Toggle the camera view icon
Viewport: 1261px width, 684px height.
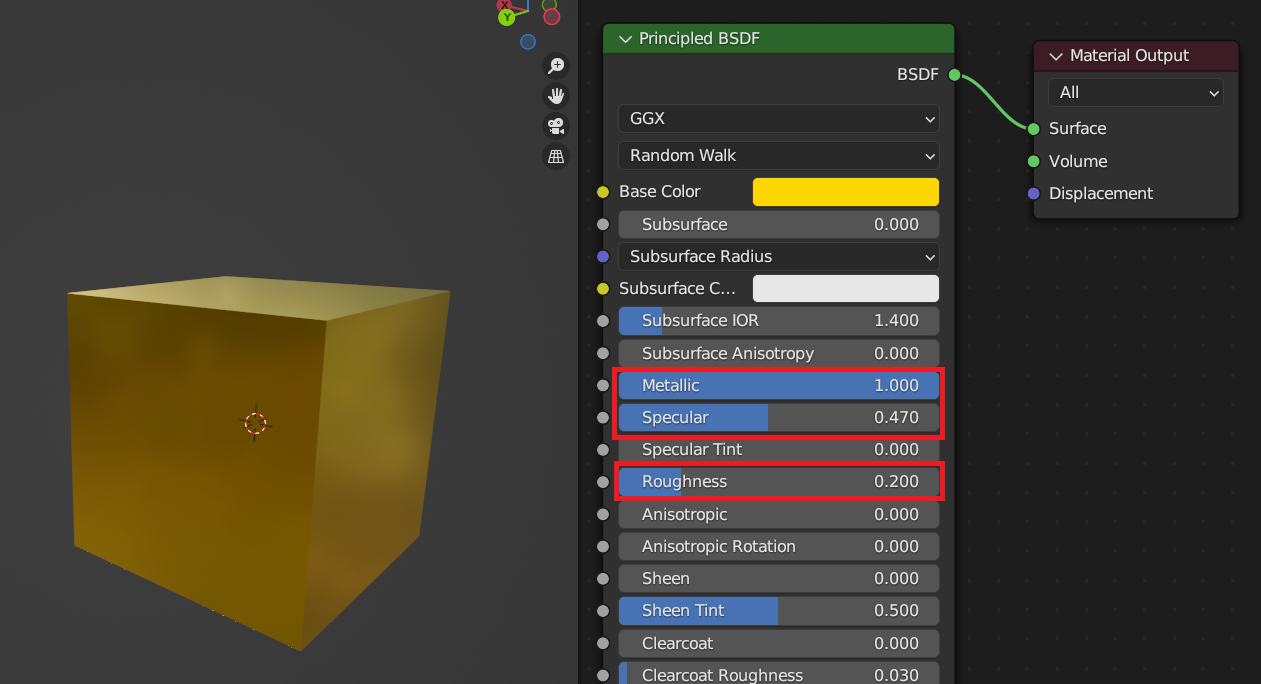click(556, 126)
